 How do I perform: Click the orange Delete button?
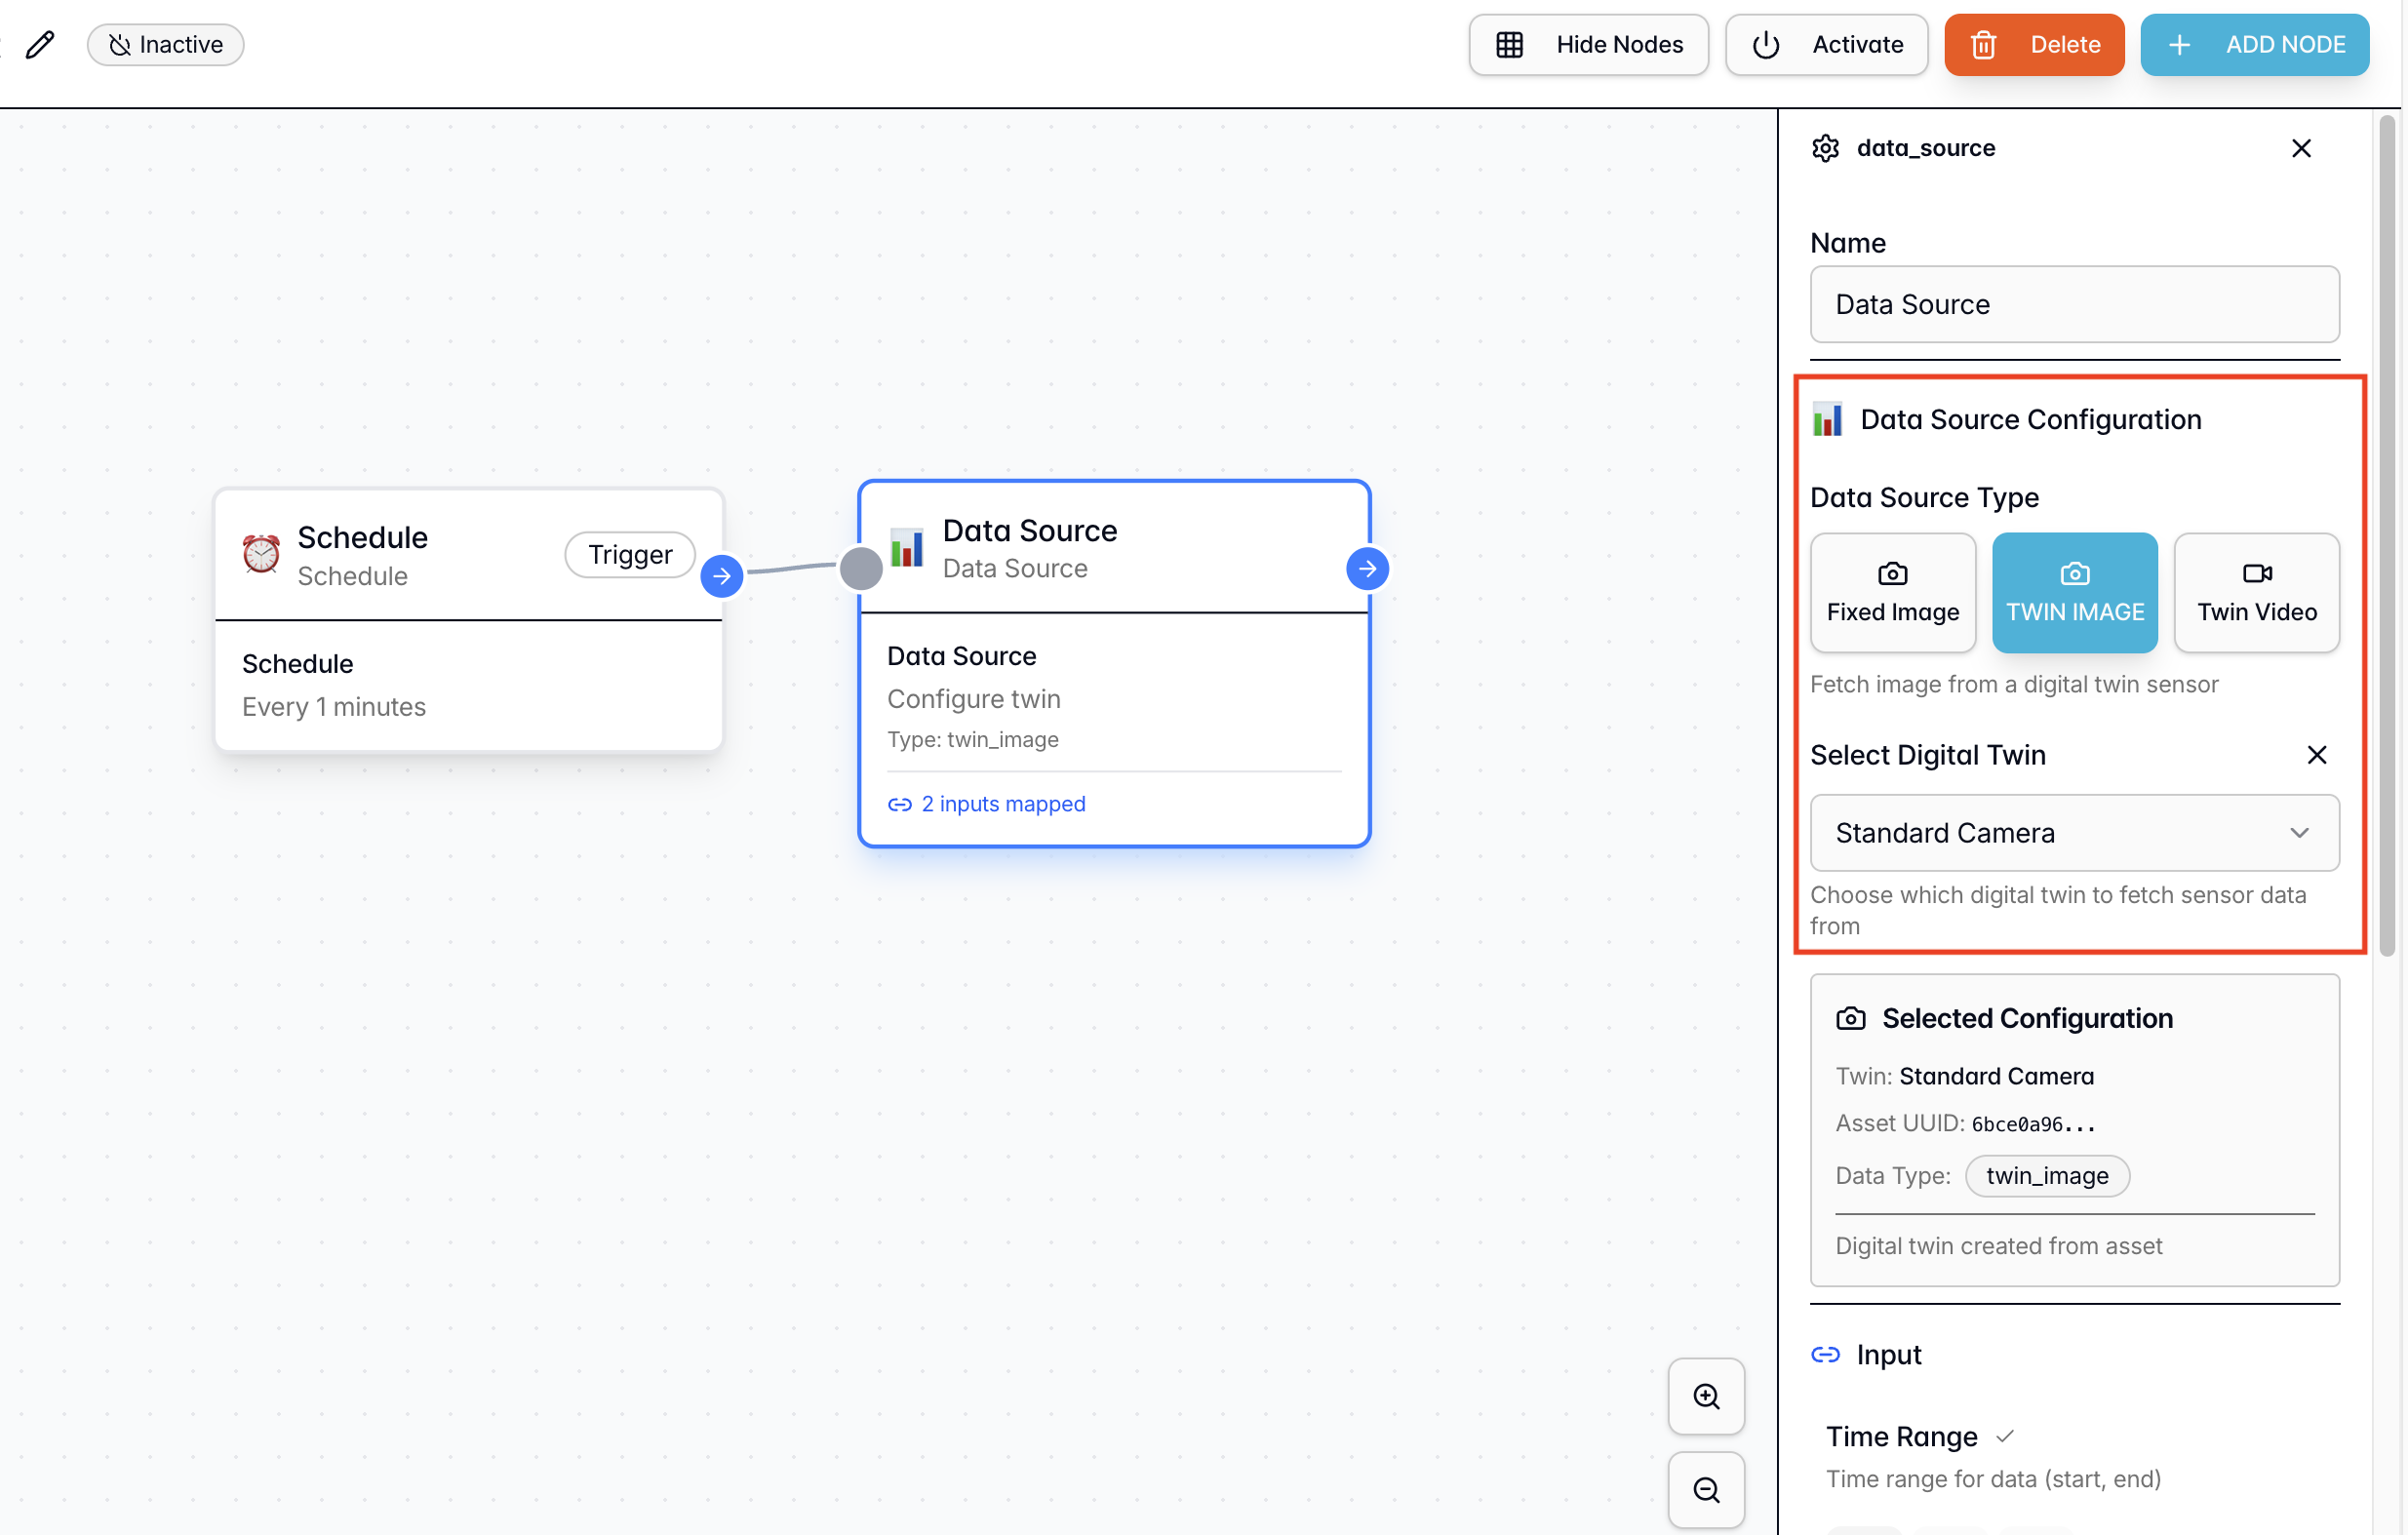coord(2033,45)
